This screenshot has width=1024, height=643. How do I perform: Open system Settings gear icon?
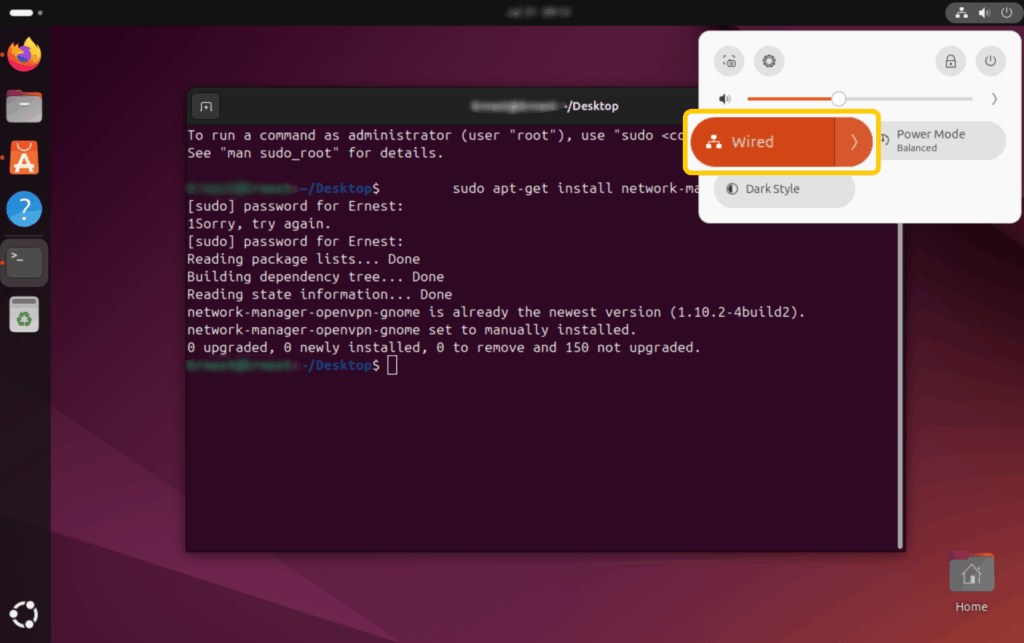768,61
